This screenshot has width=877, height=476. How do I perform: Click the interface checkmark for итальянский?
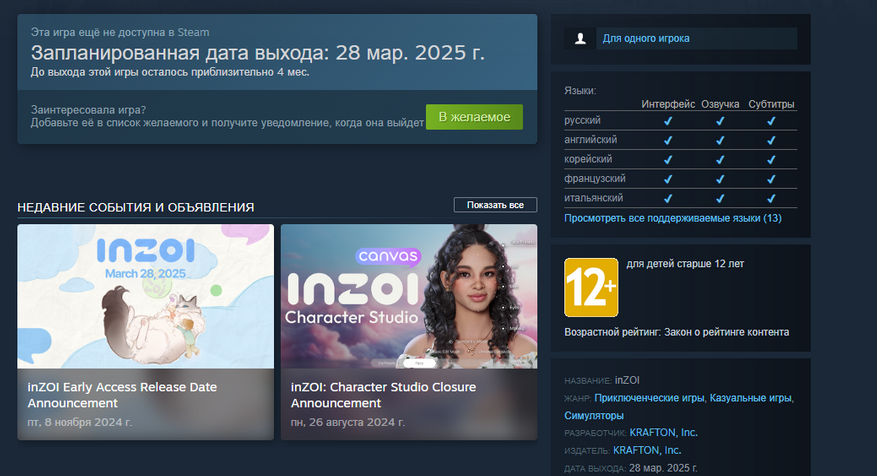pyautogui.click(x=668, y=198)
